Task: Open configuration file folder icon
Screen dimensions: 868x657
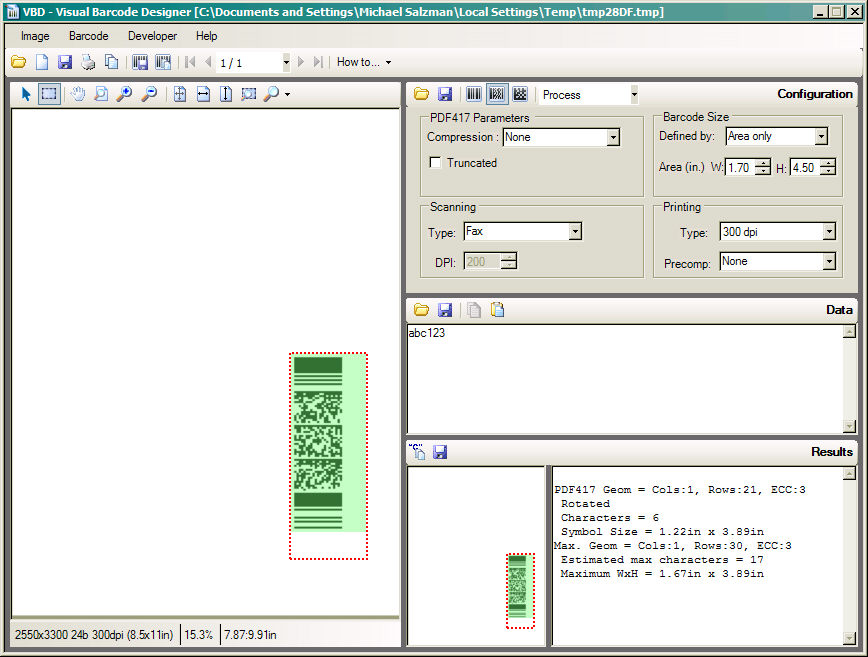Action: tap(421, 94)
